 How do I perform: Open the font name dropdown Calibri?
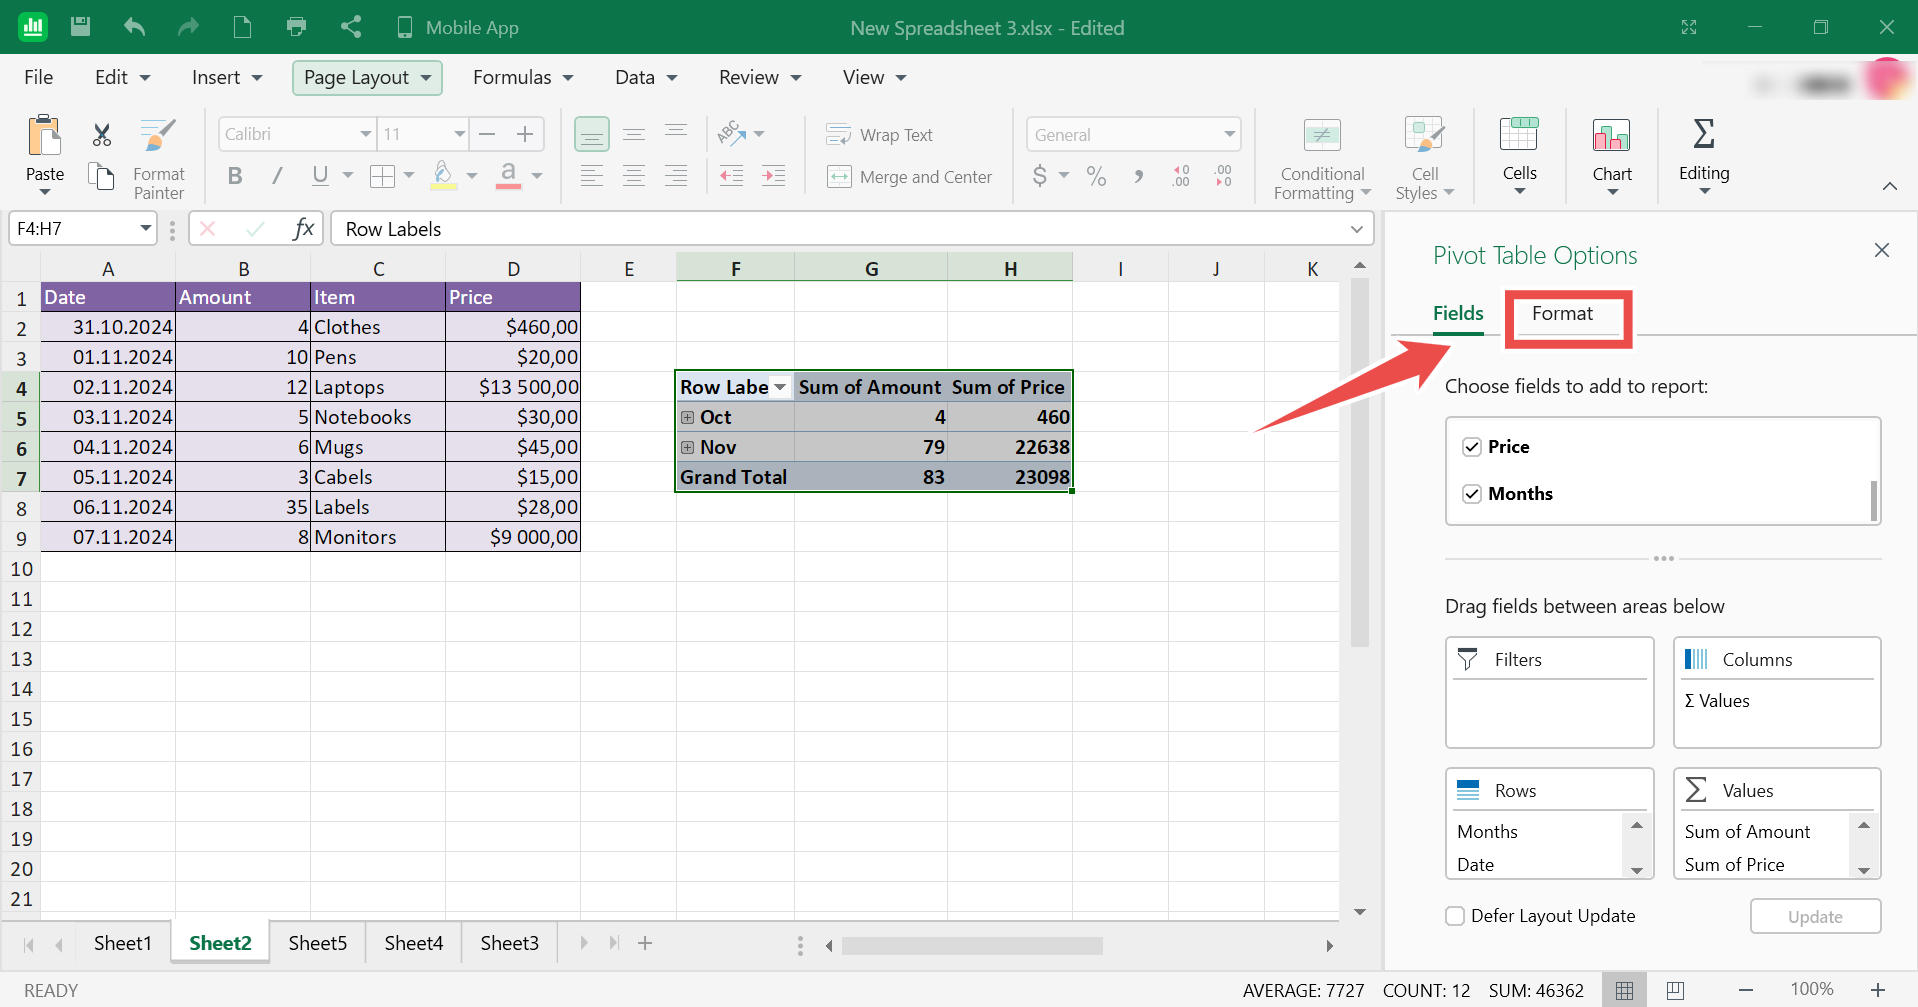(366, 134)
